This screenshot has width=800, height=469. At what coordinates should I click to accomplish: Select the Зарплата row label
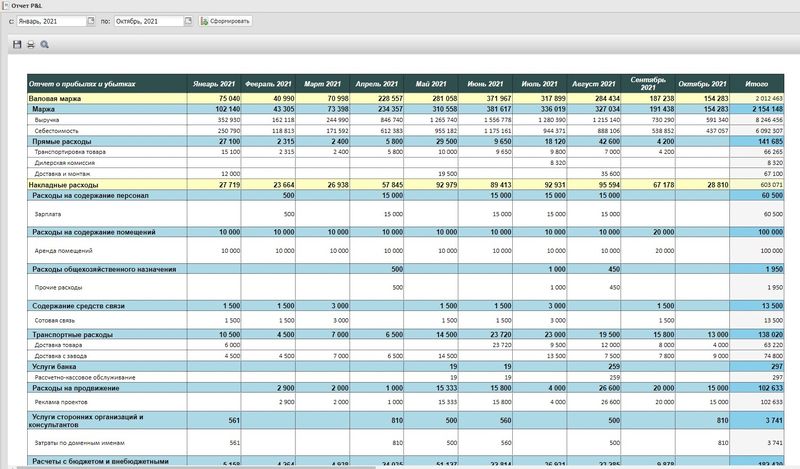pyautogui.click(x=48, y=214)
